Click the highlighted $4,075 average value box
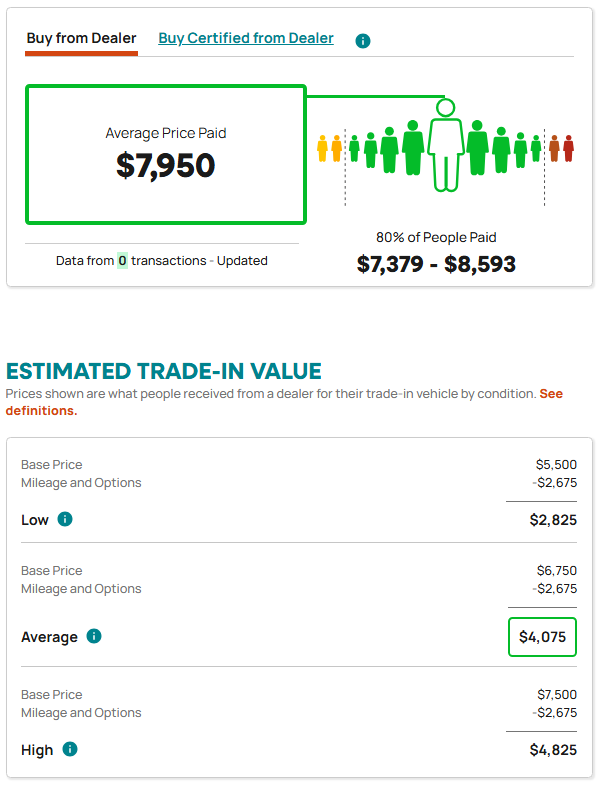 click(542, 637)
